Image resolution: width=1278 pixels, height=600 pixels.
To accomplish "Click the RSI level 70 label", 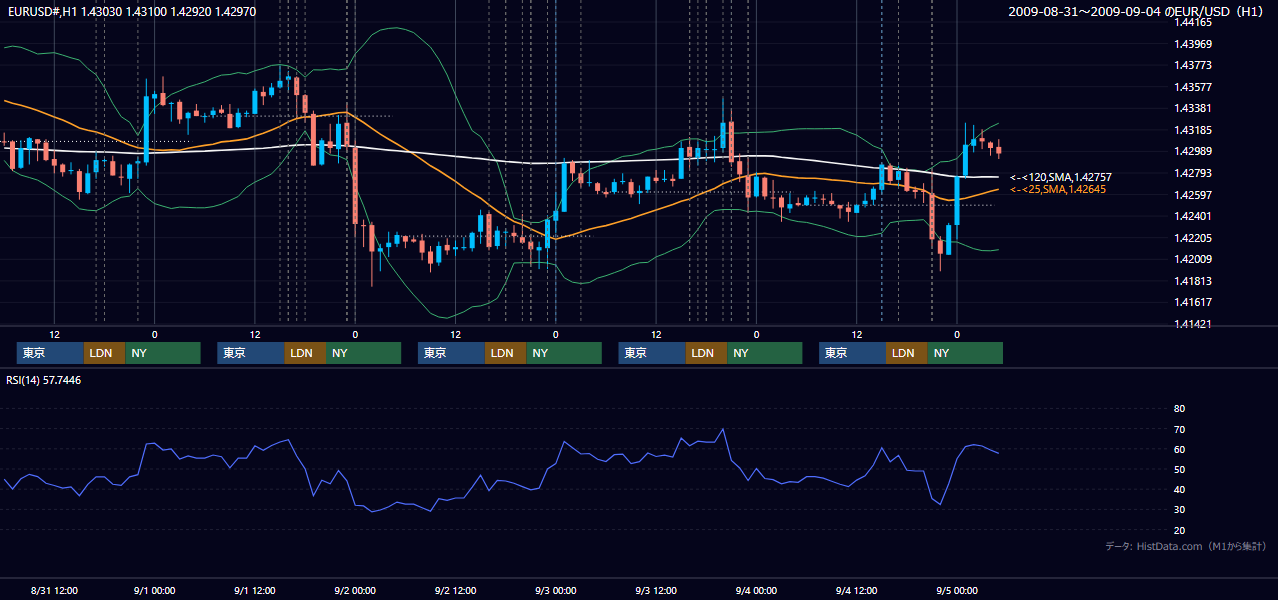I will pyautogui.click(x=1179, y=429).
